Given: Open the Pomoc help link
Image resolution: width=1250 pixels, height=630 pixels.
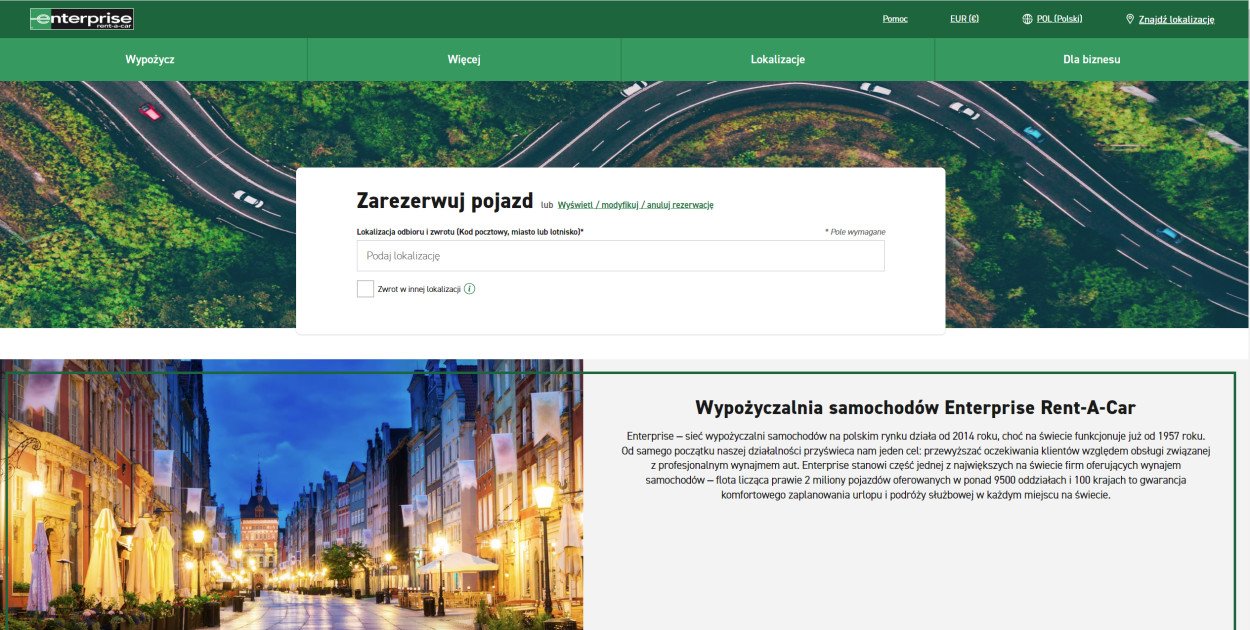Looking at the screenshot, I should pos(895,19).
